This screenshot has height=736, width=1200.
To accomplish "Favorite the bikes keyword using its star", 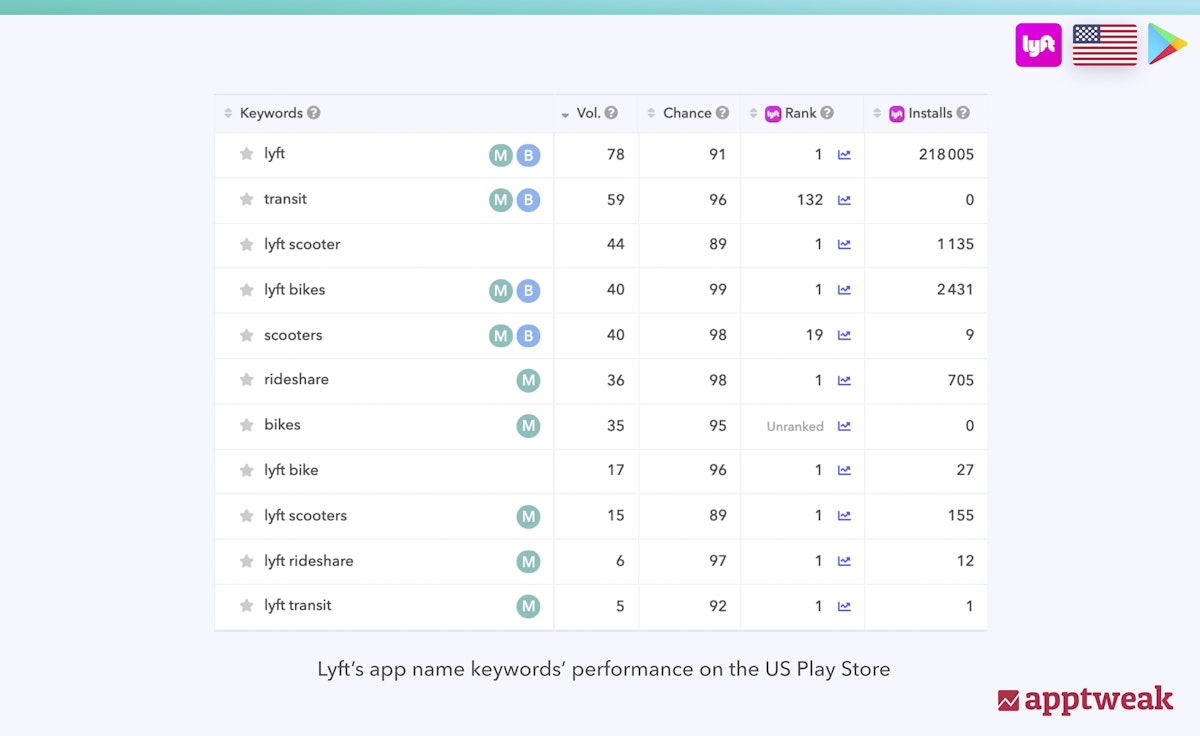I will click(x=246, y=425).
